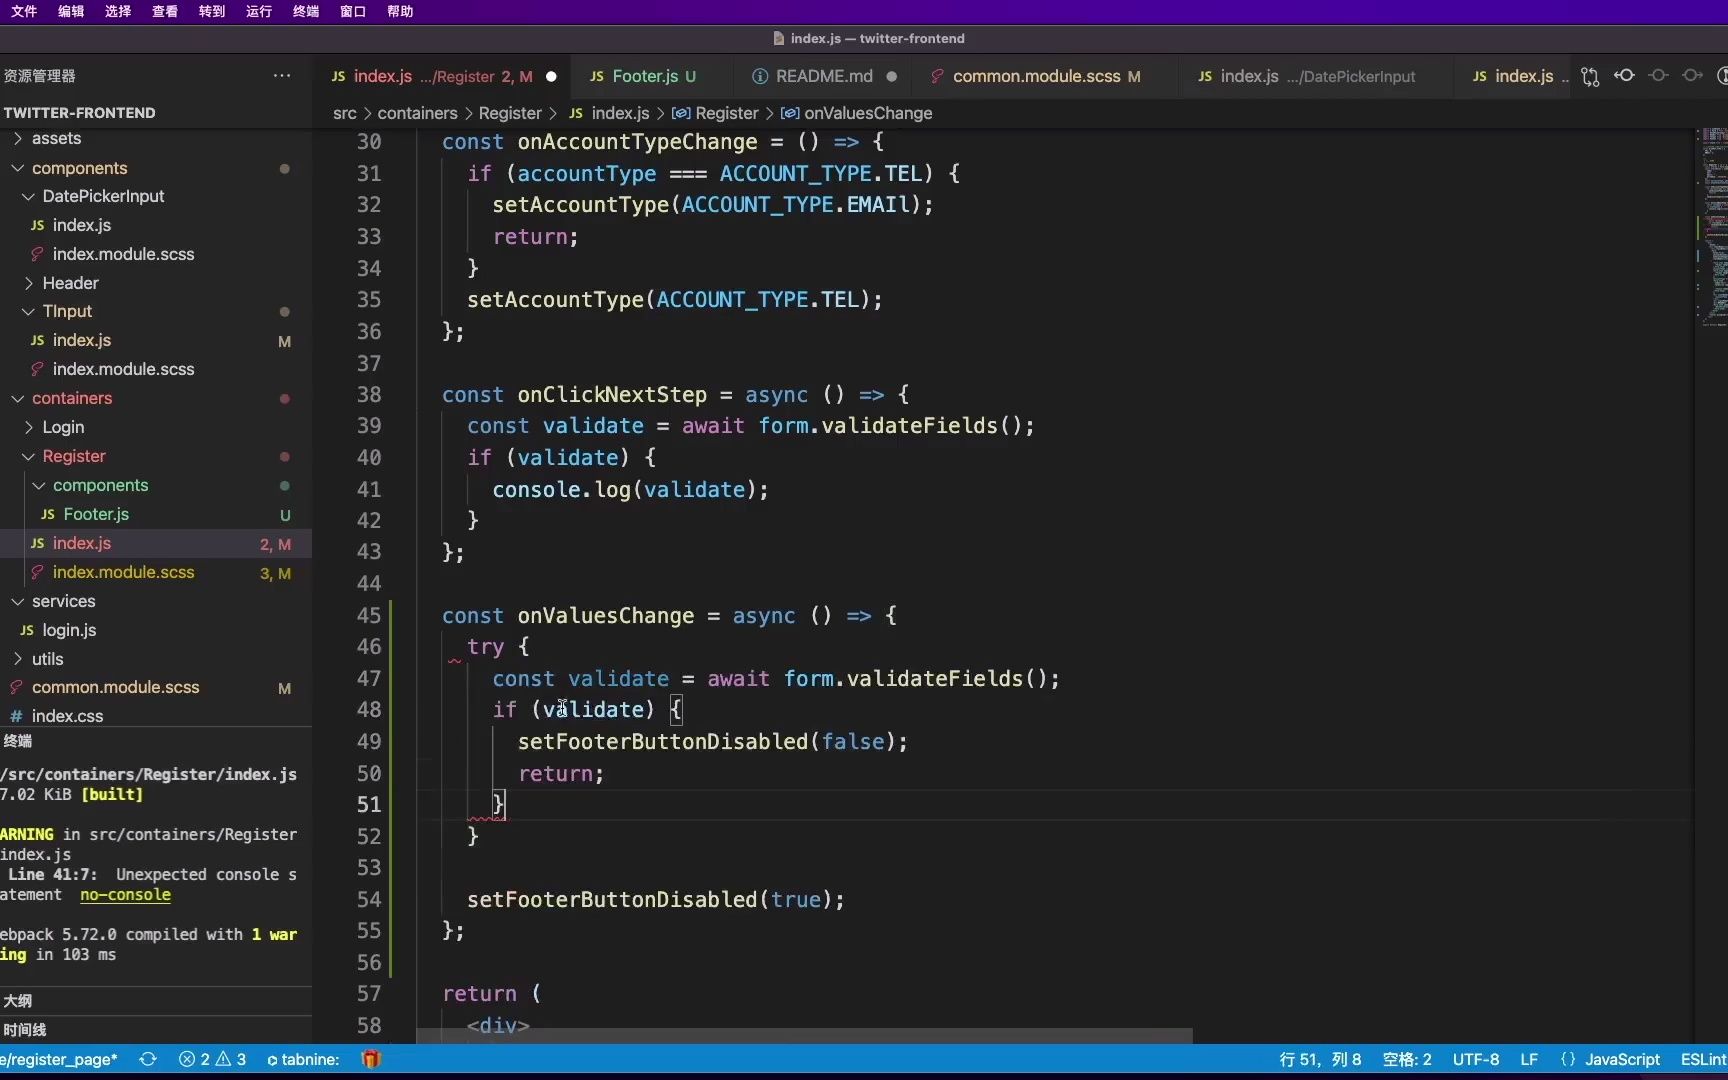
Task: Collapse the services folder
Action: coord(156,601)
